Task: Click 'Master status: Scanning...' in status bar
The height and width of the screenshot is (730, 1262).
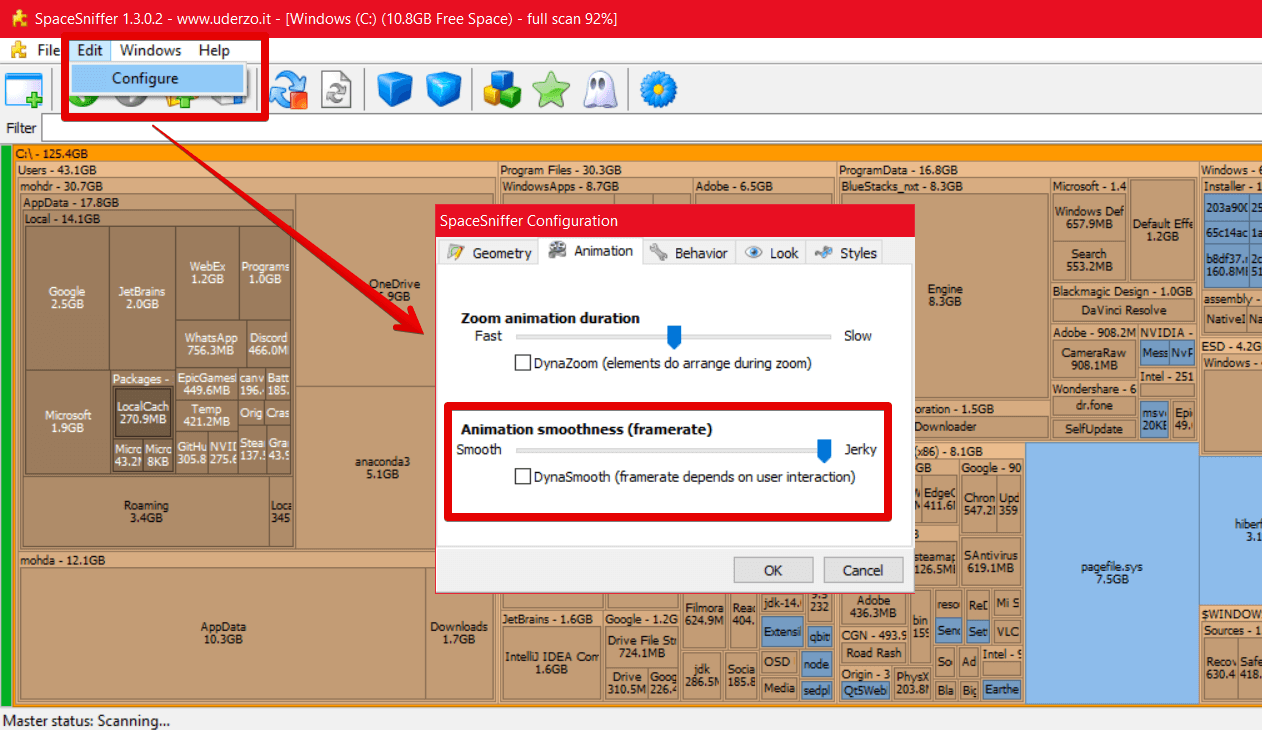Action: pos(87,720)
